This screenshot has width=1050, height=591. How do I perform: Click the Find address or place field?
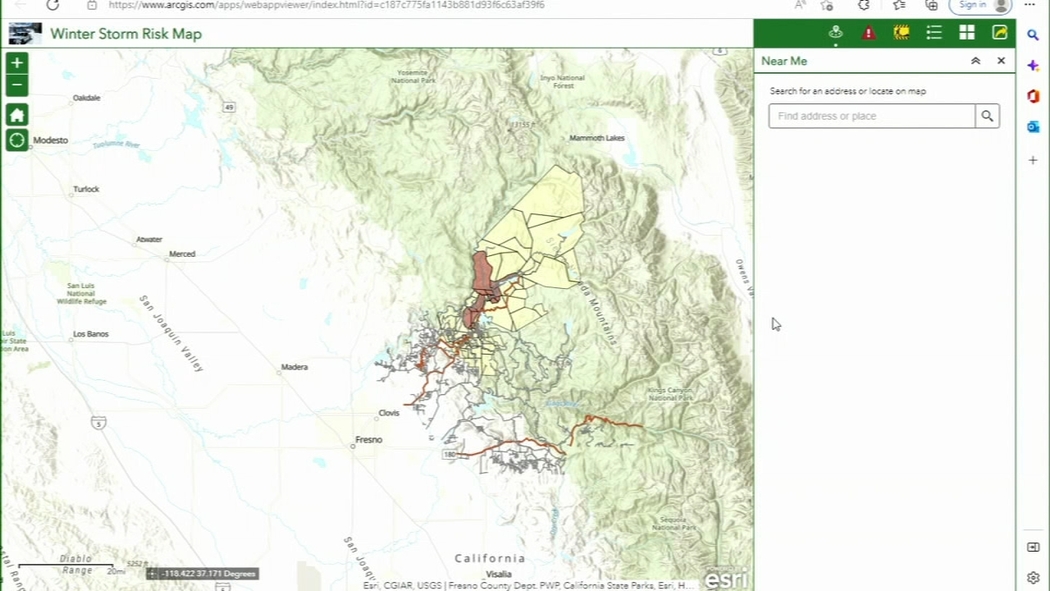[871, 116]
